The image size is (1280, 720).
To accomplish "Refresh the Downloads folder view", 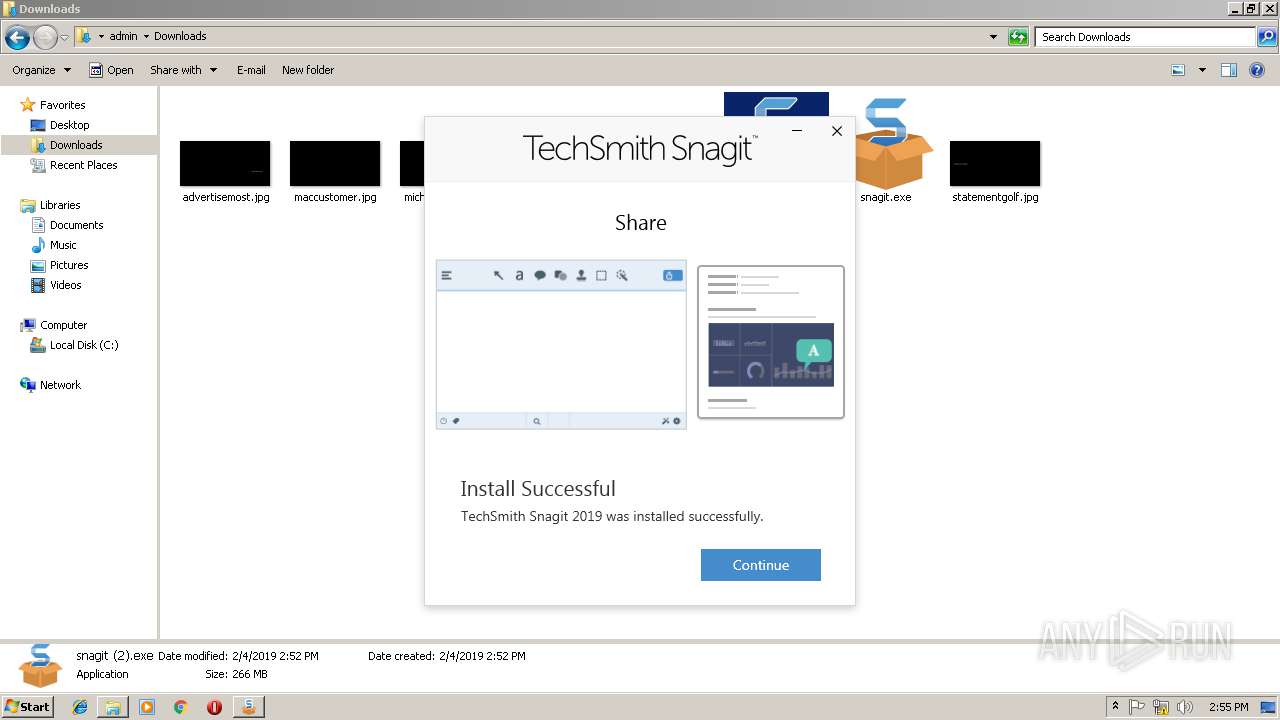I will click(x=1018, y=37).
